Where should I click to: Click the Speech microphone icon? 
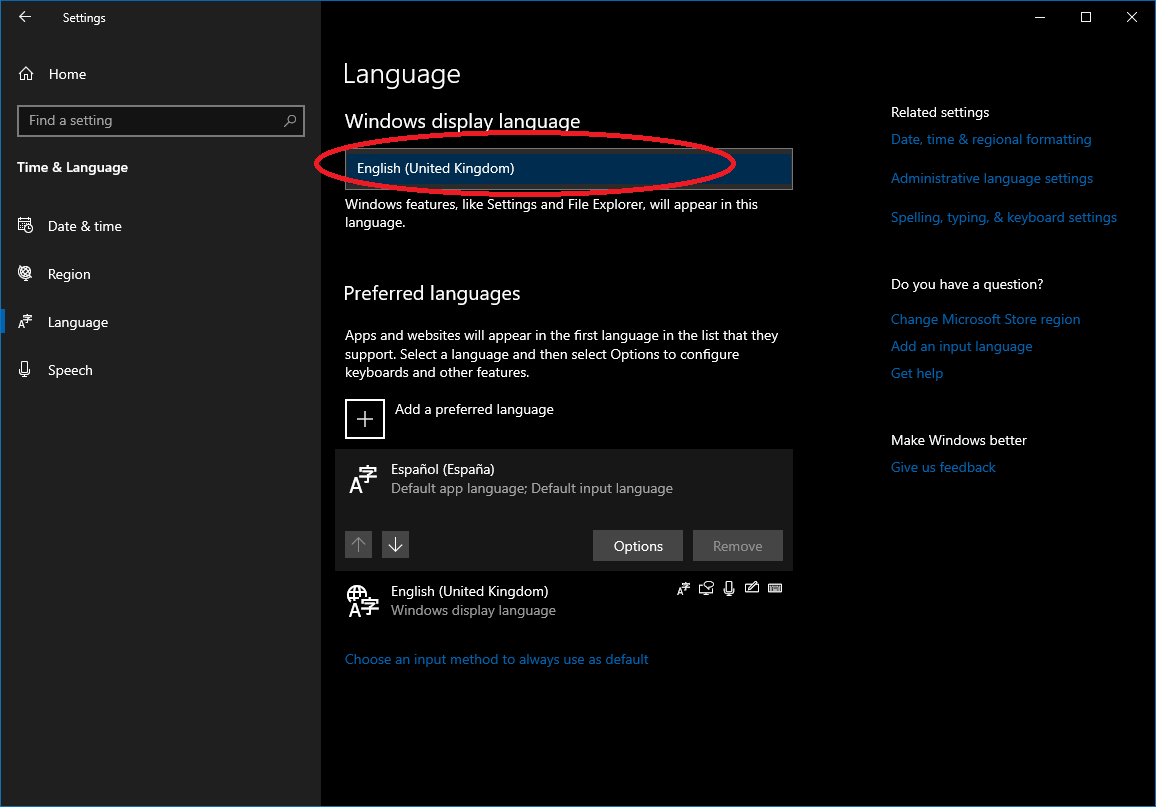[25, 369]
